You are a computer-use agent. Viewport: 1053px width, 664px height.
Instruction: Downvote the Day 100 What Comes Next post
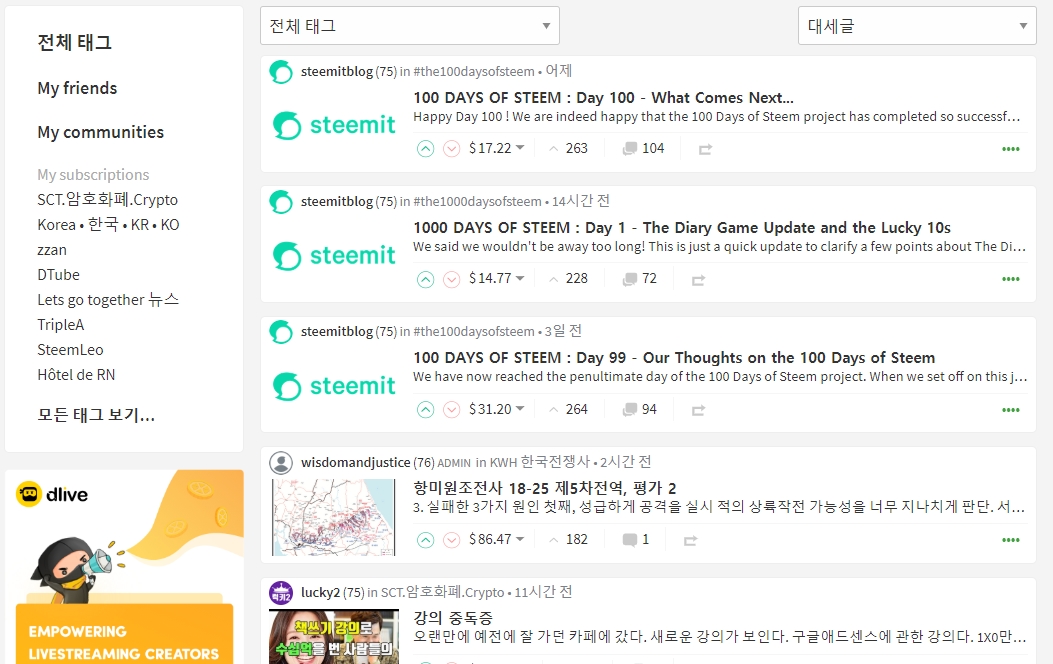tap(451, 148)
